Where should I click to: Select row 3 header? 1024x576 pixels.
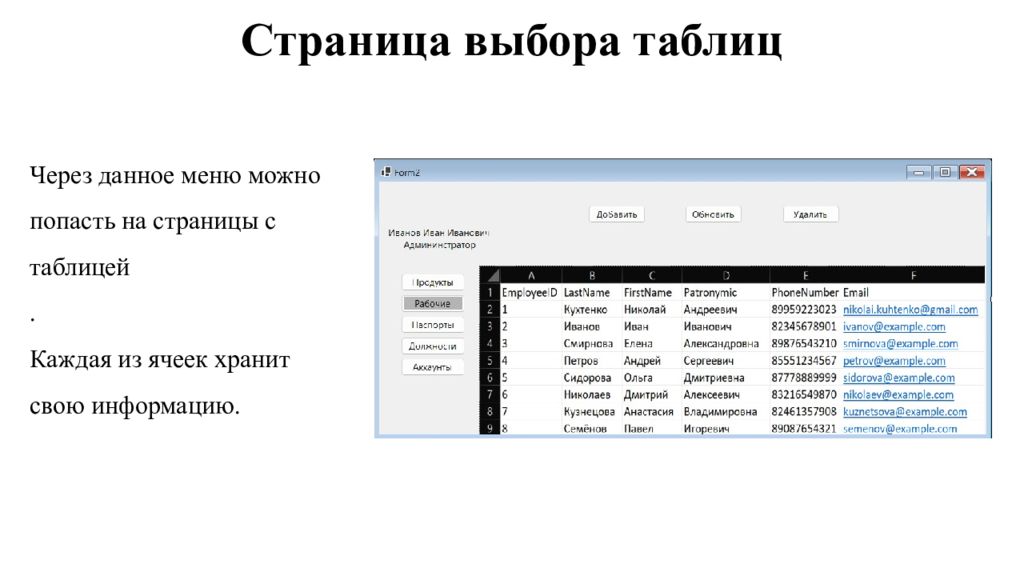tap(490, 327)
